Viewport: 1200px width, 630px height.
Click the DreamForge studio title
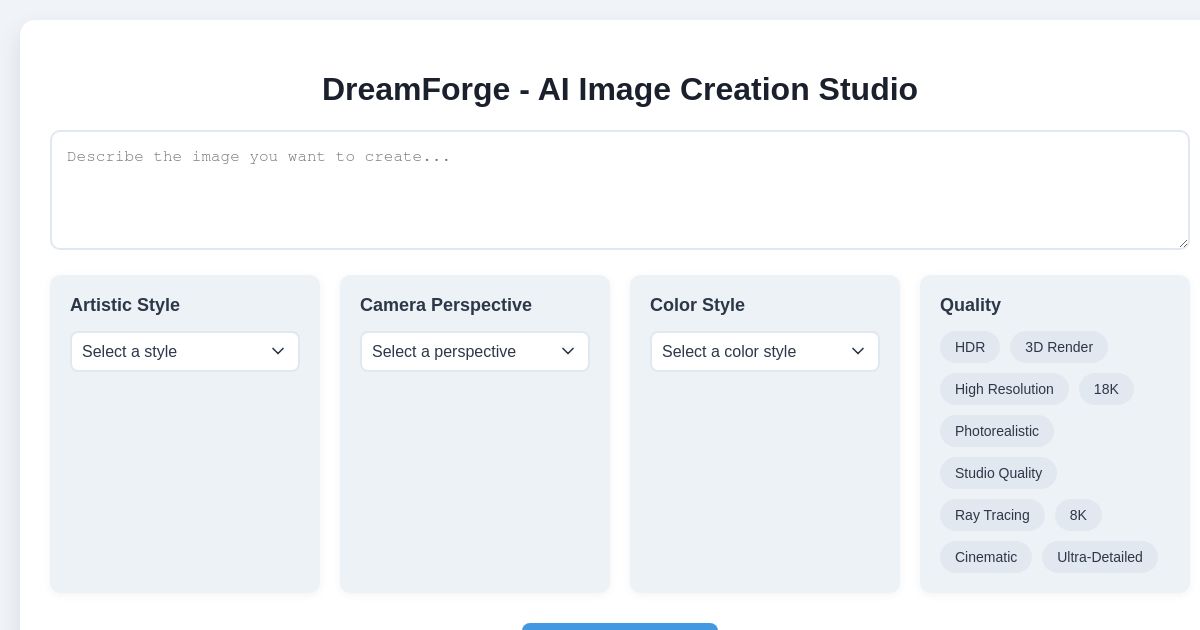[619, 89]
